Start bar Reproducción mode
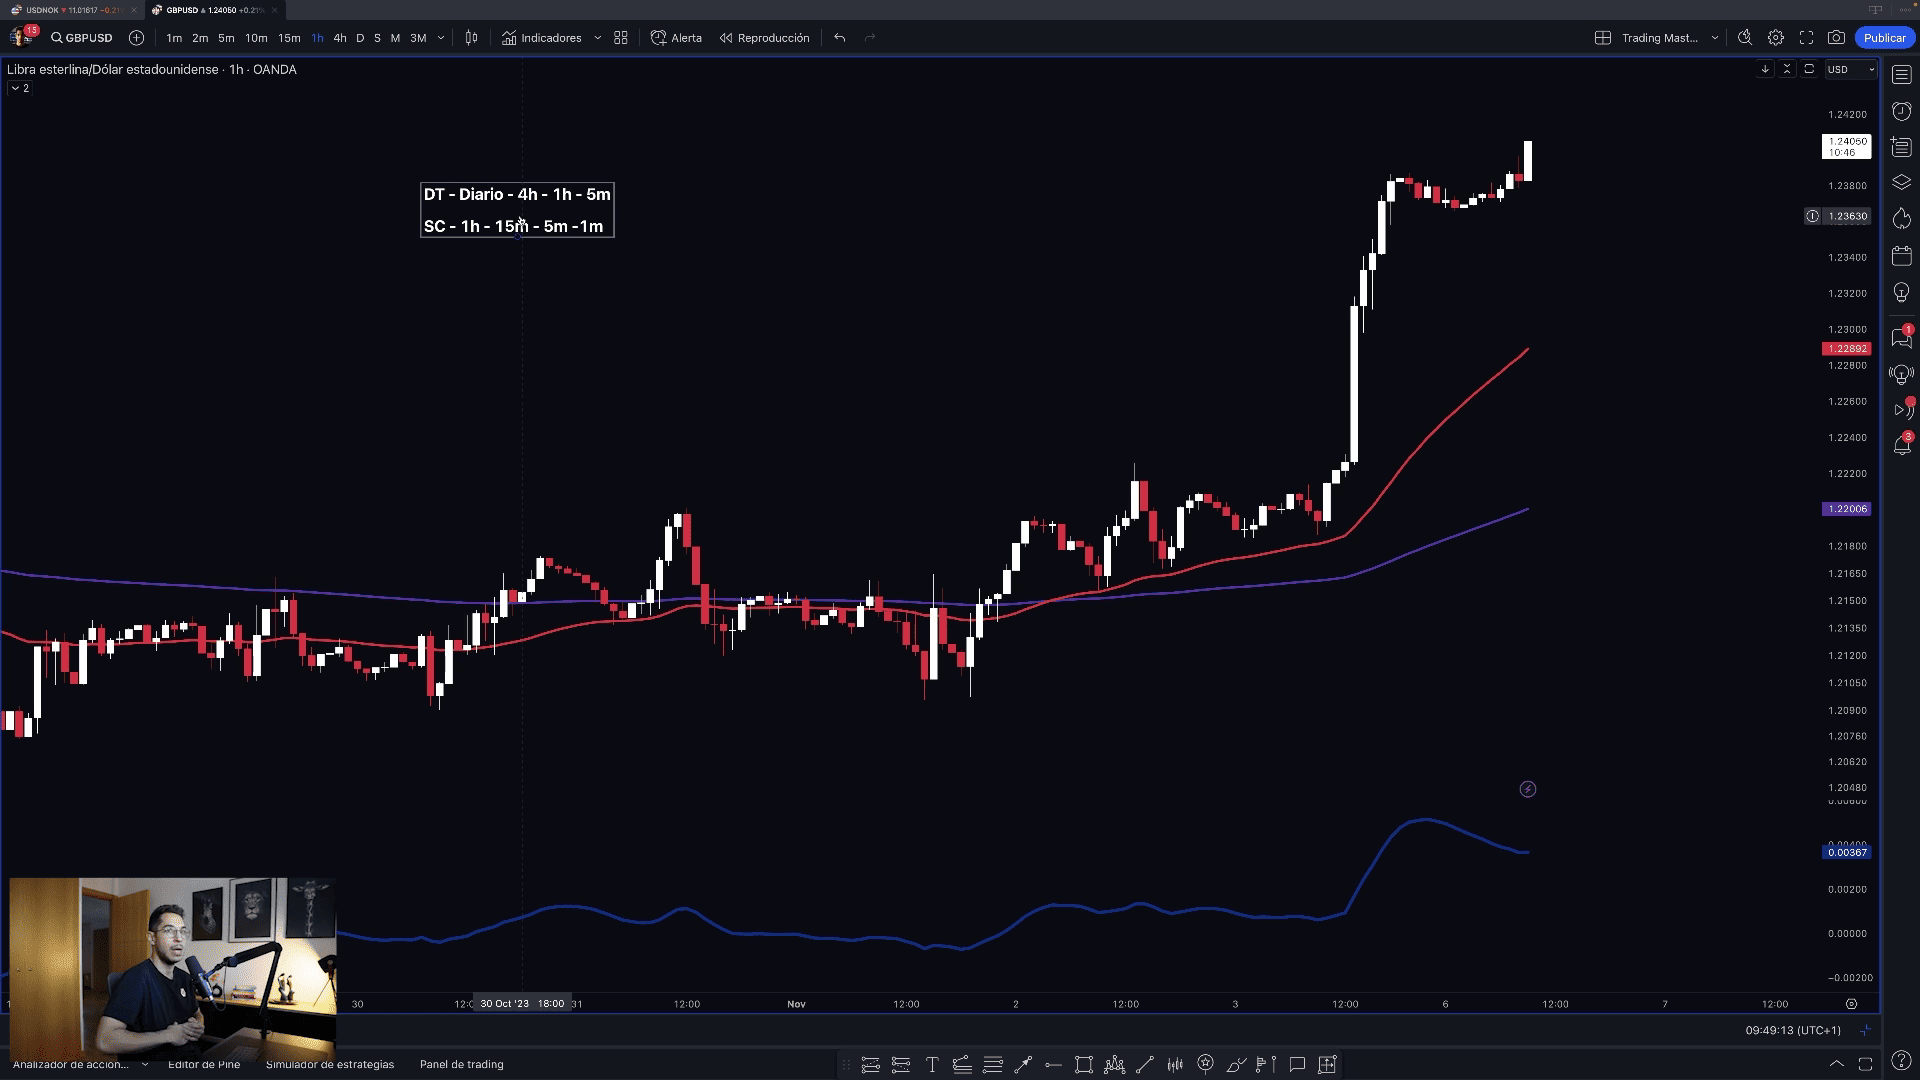Viewport: 1920px width, 1080px height. click(764, 38)
